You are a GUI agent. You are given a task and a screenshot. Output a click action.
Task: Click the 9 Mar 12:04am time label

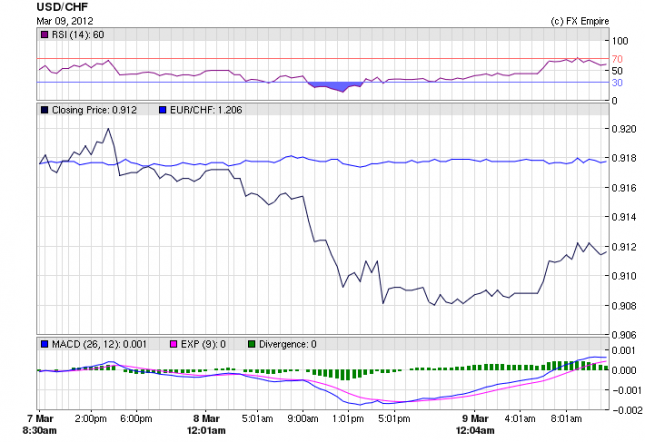475,424
